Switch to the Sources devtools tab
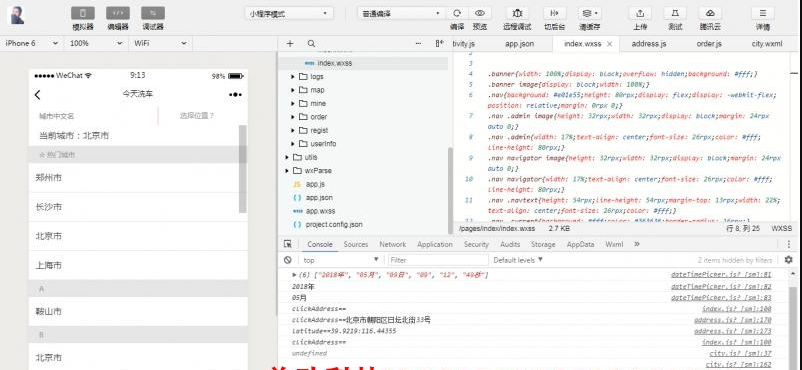The image size is (802, 370). [355, 244]
